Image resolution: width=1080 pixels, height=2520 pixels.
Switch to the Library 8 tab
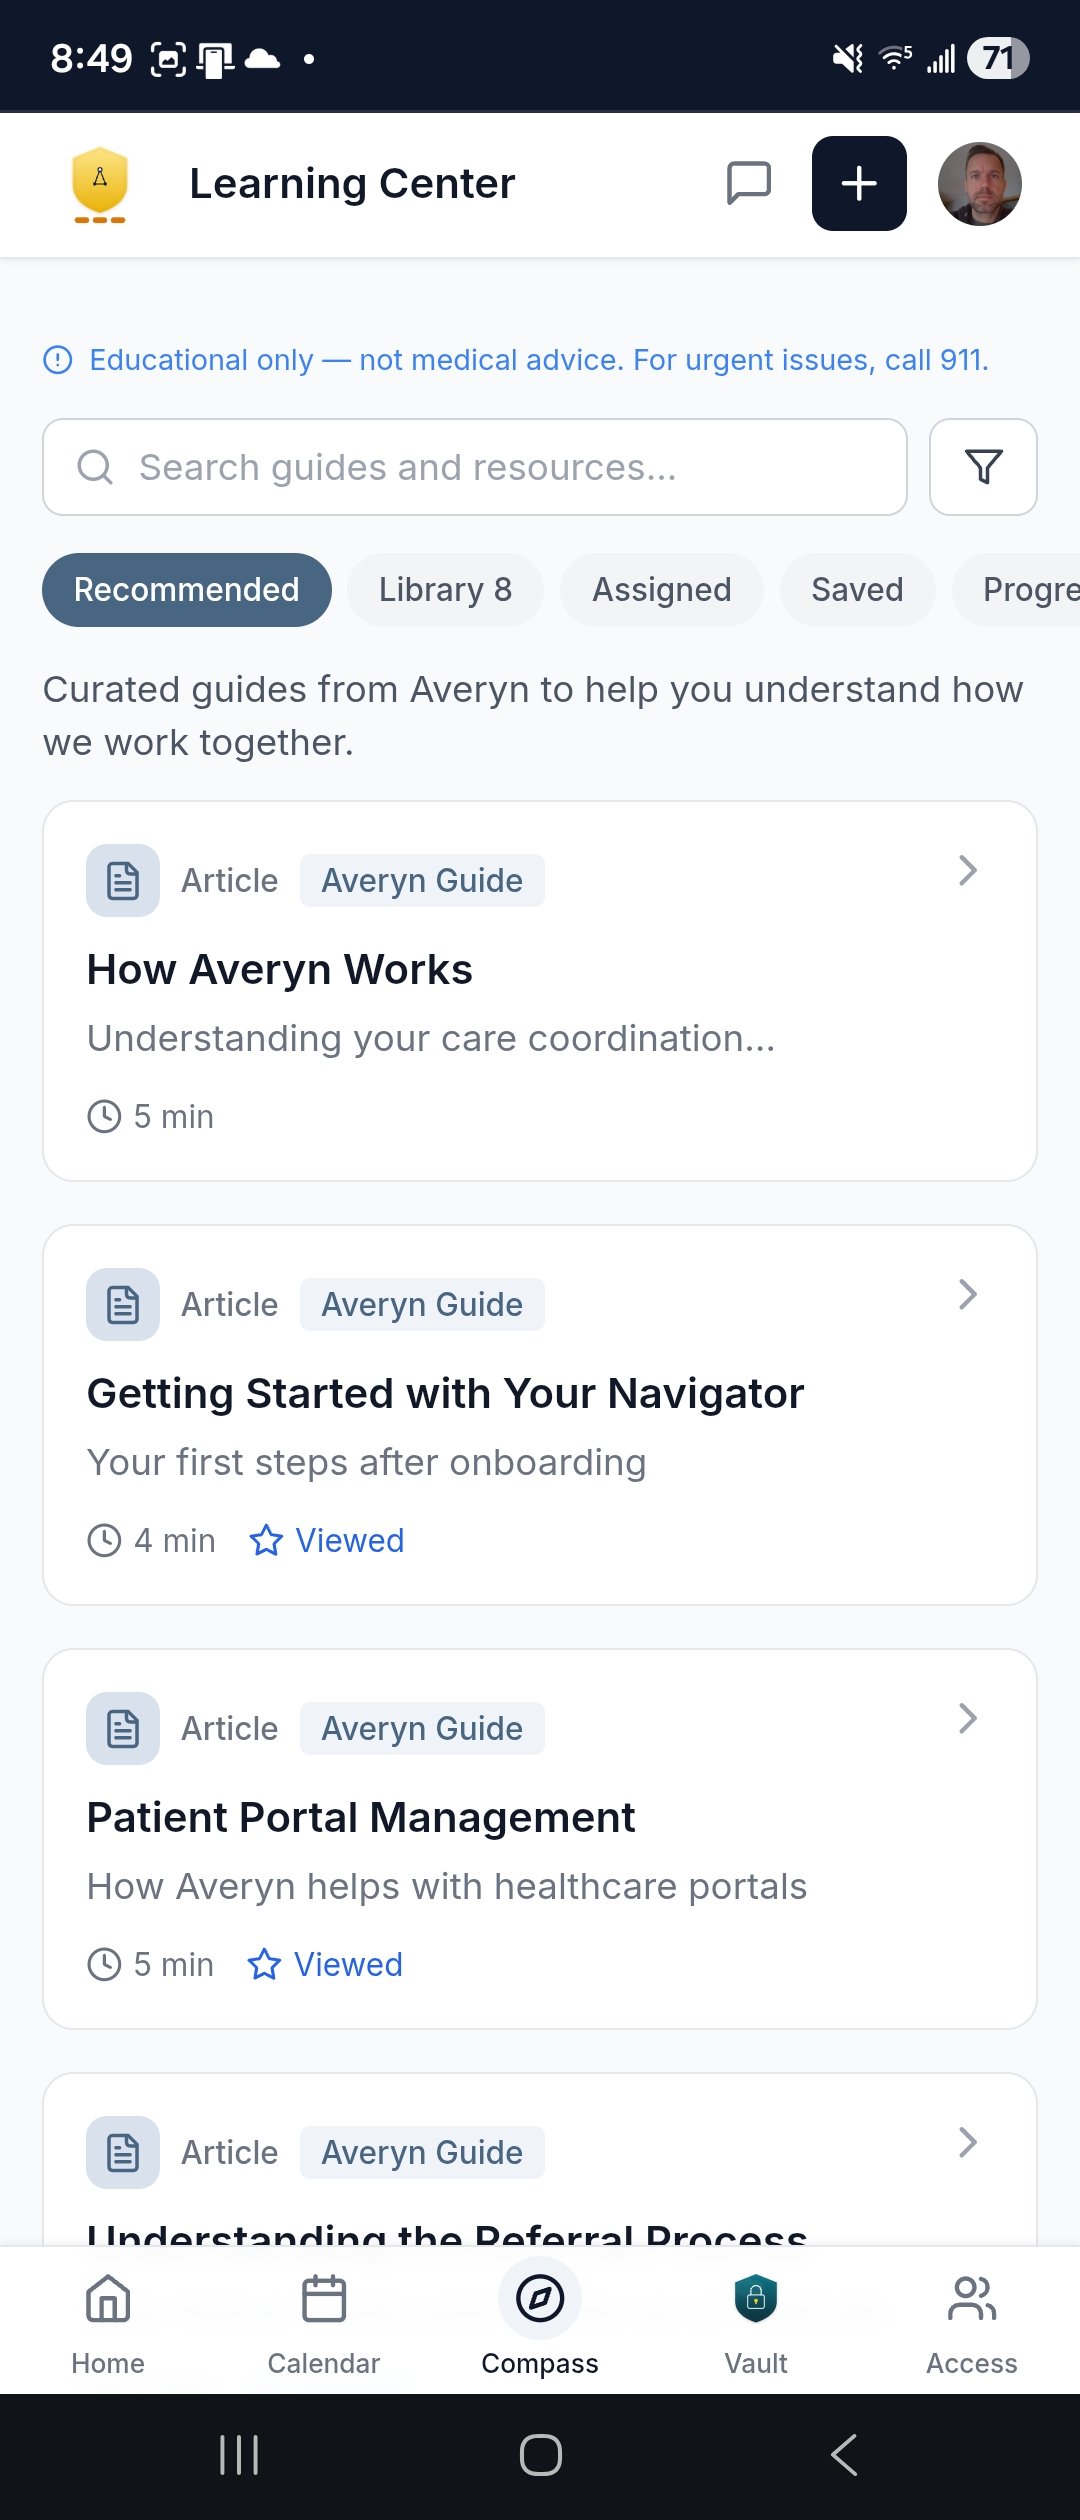445,590
